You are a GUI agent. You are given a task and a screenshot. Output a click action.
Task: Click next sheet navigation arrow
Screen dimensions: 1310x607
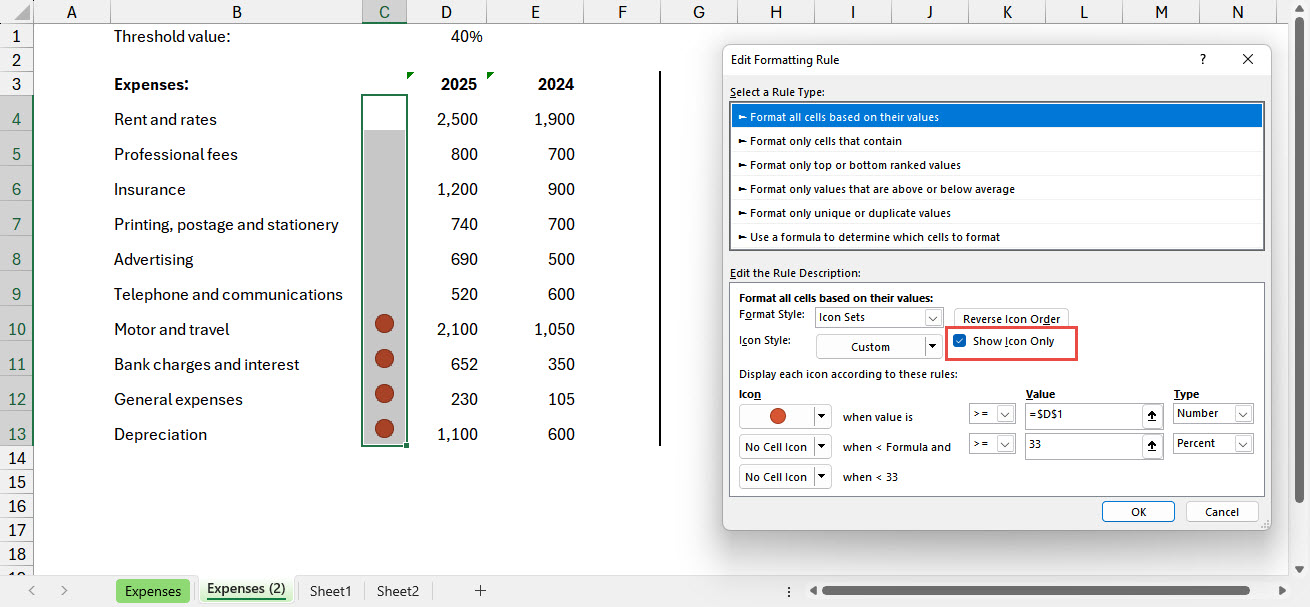coord(64,591)
